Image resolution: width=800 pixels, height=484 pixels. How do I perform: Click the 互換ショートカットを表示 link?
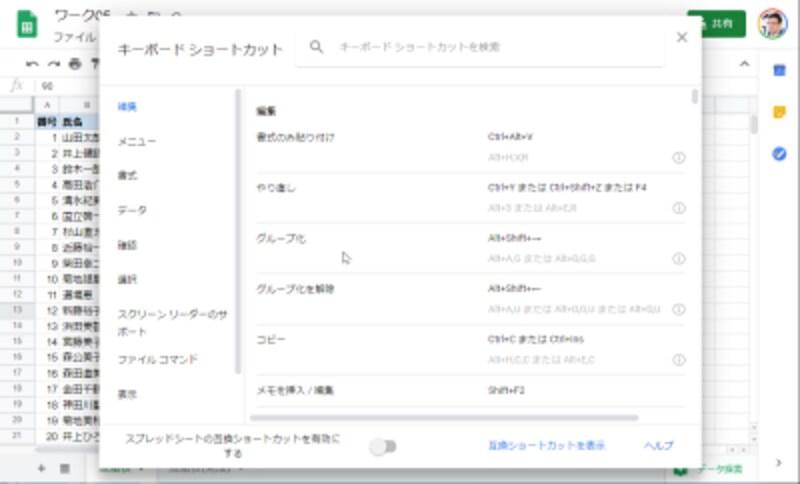pyautogui.click(x=546, y=445)
